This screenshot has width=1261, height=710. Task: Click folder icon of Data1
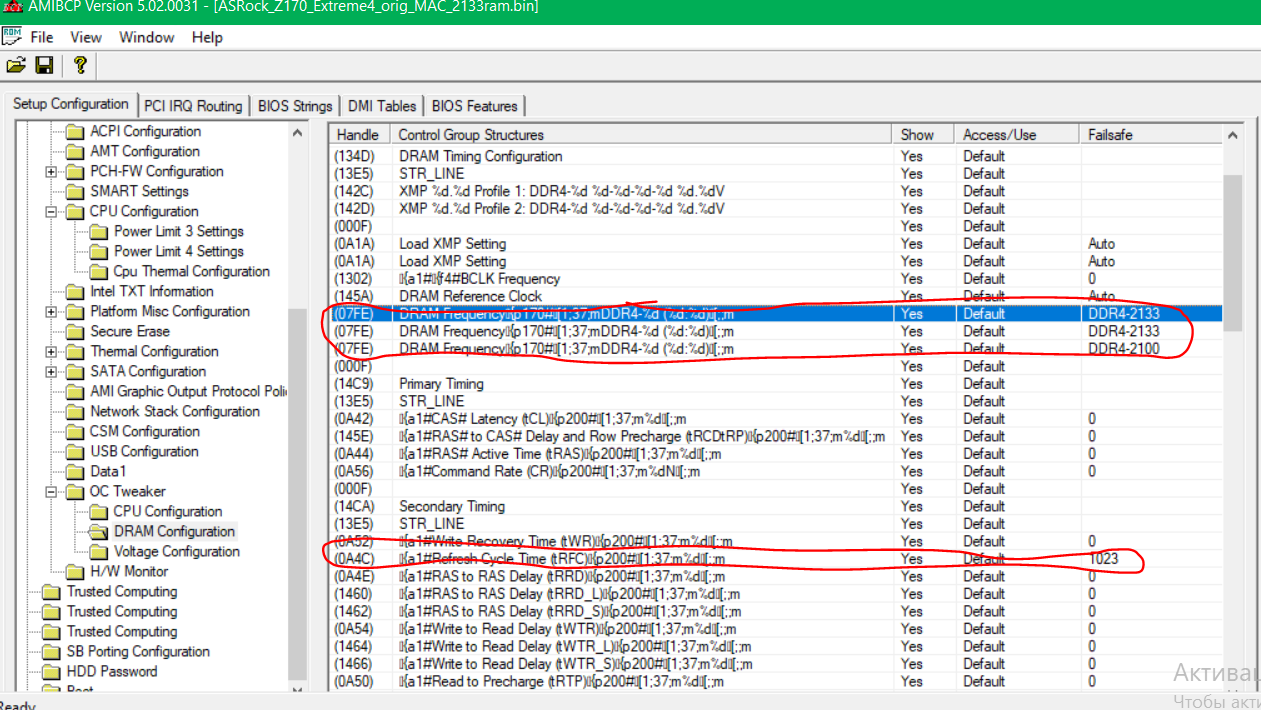click(x=76, y=471)
